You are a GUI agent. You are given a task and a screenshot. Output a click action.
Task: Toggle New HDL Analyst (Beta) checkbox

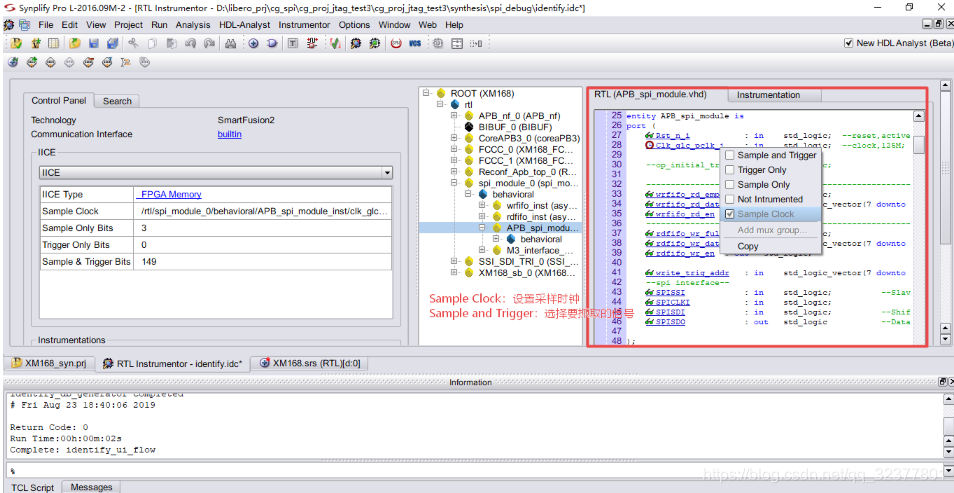click(849, 43)
